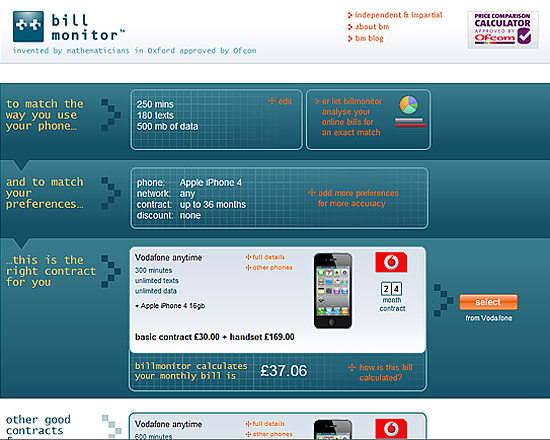The image size is (550, 440).
Task: Click the '250 mins' usage text
Action: (155, 104)
